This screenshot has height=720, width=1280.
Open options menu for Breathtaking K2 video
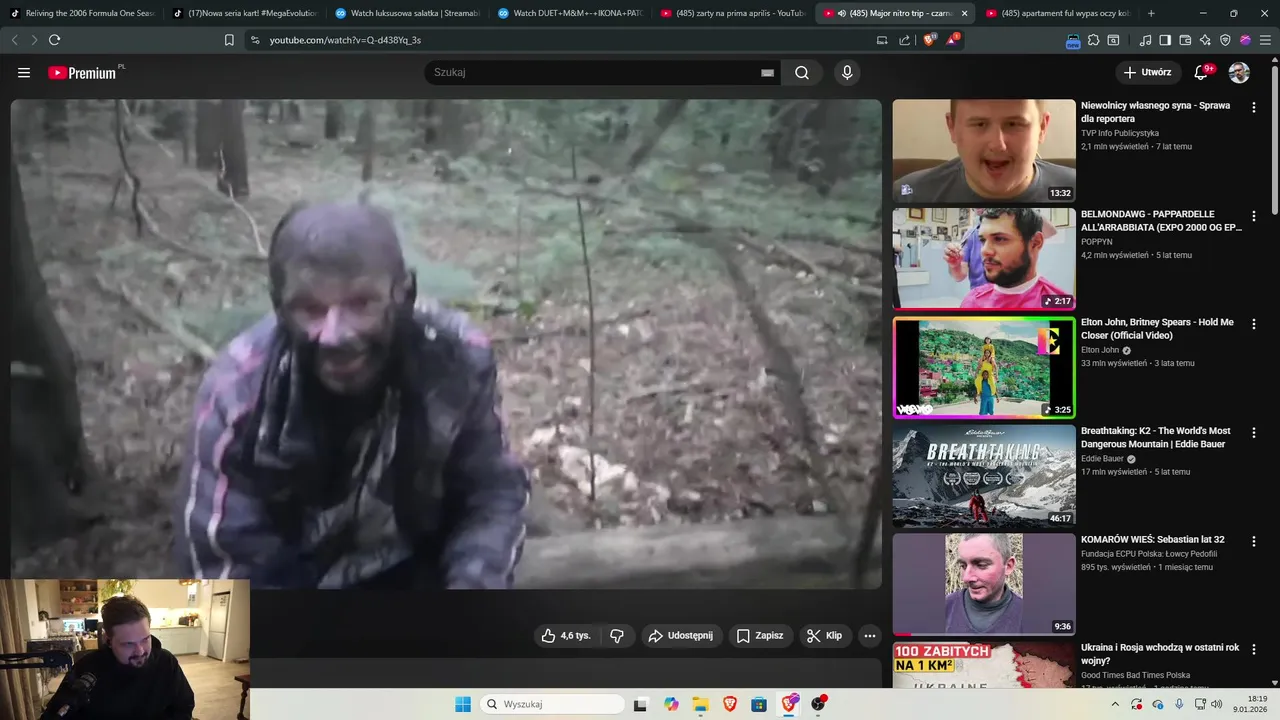[x=1254, y=433]
